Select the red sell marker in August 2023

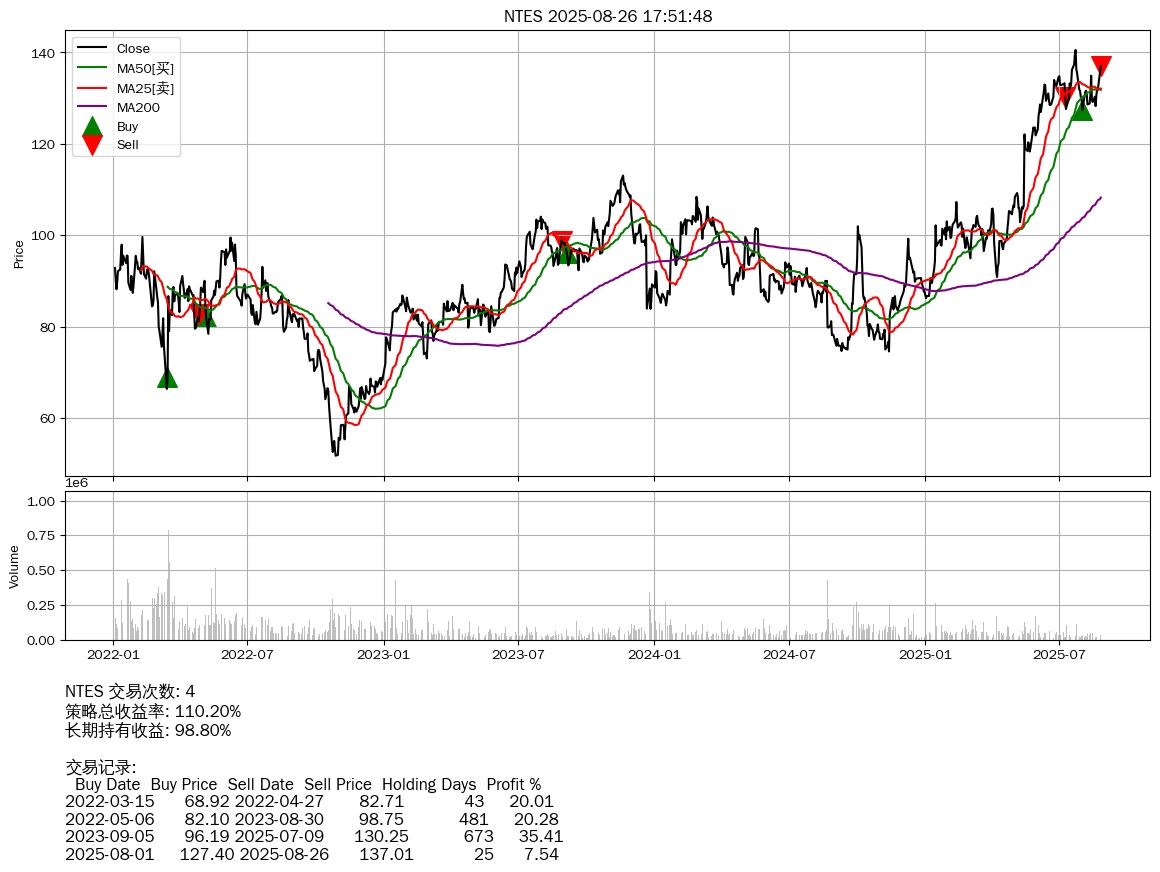[x=561, y=242]
